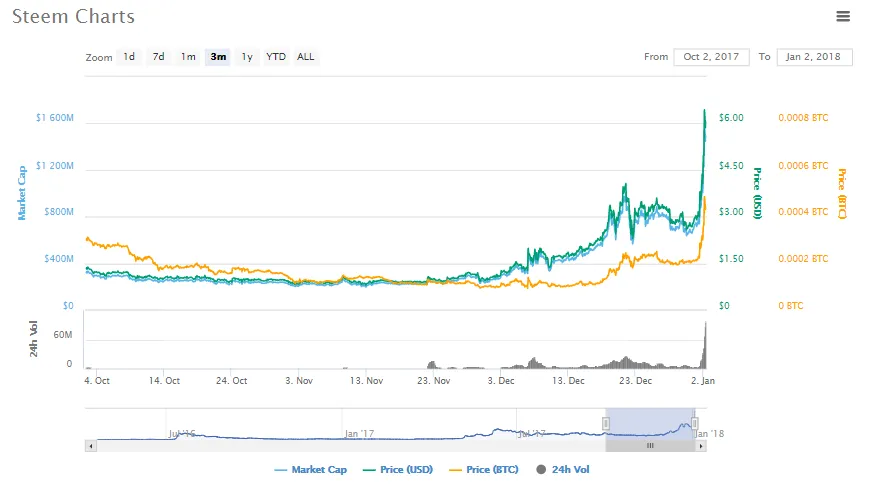Click the shaded navigator selection window
Screen dimensions: 879x485
point(650,424)
